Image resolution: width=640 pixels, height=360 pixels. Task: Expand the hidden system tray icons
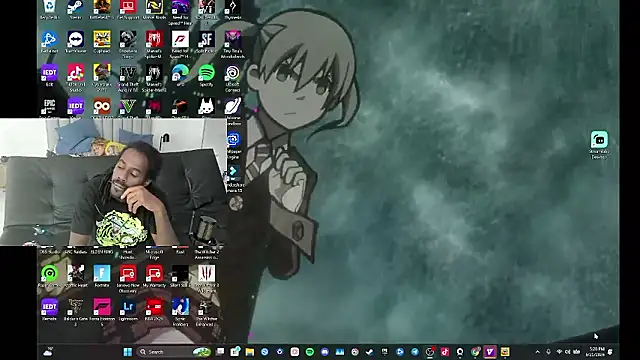pyautogui.click(x=538, y=352)
